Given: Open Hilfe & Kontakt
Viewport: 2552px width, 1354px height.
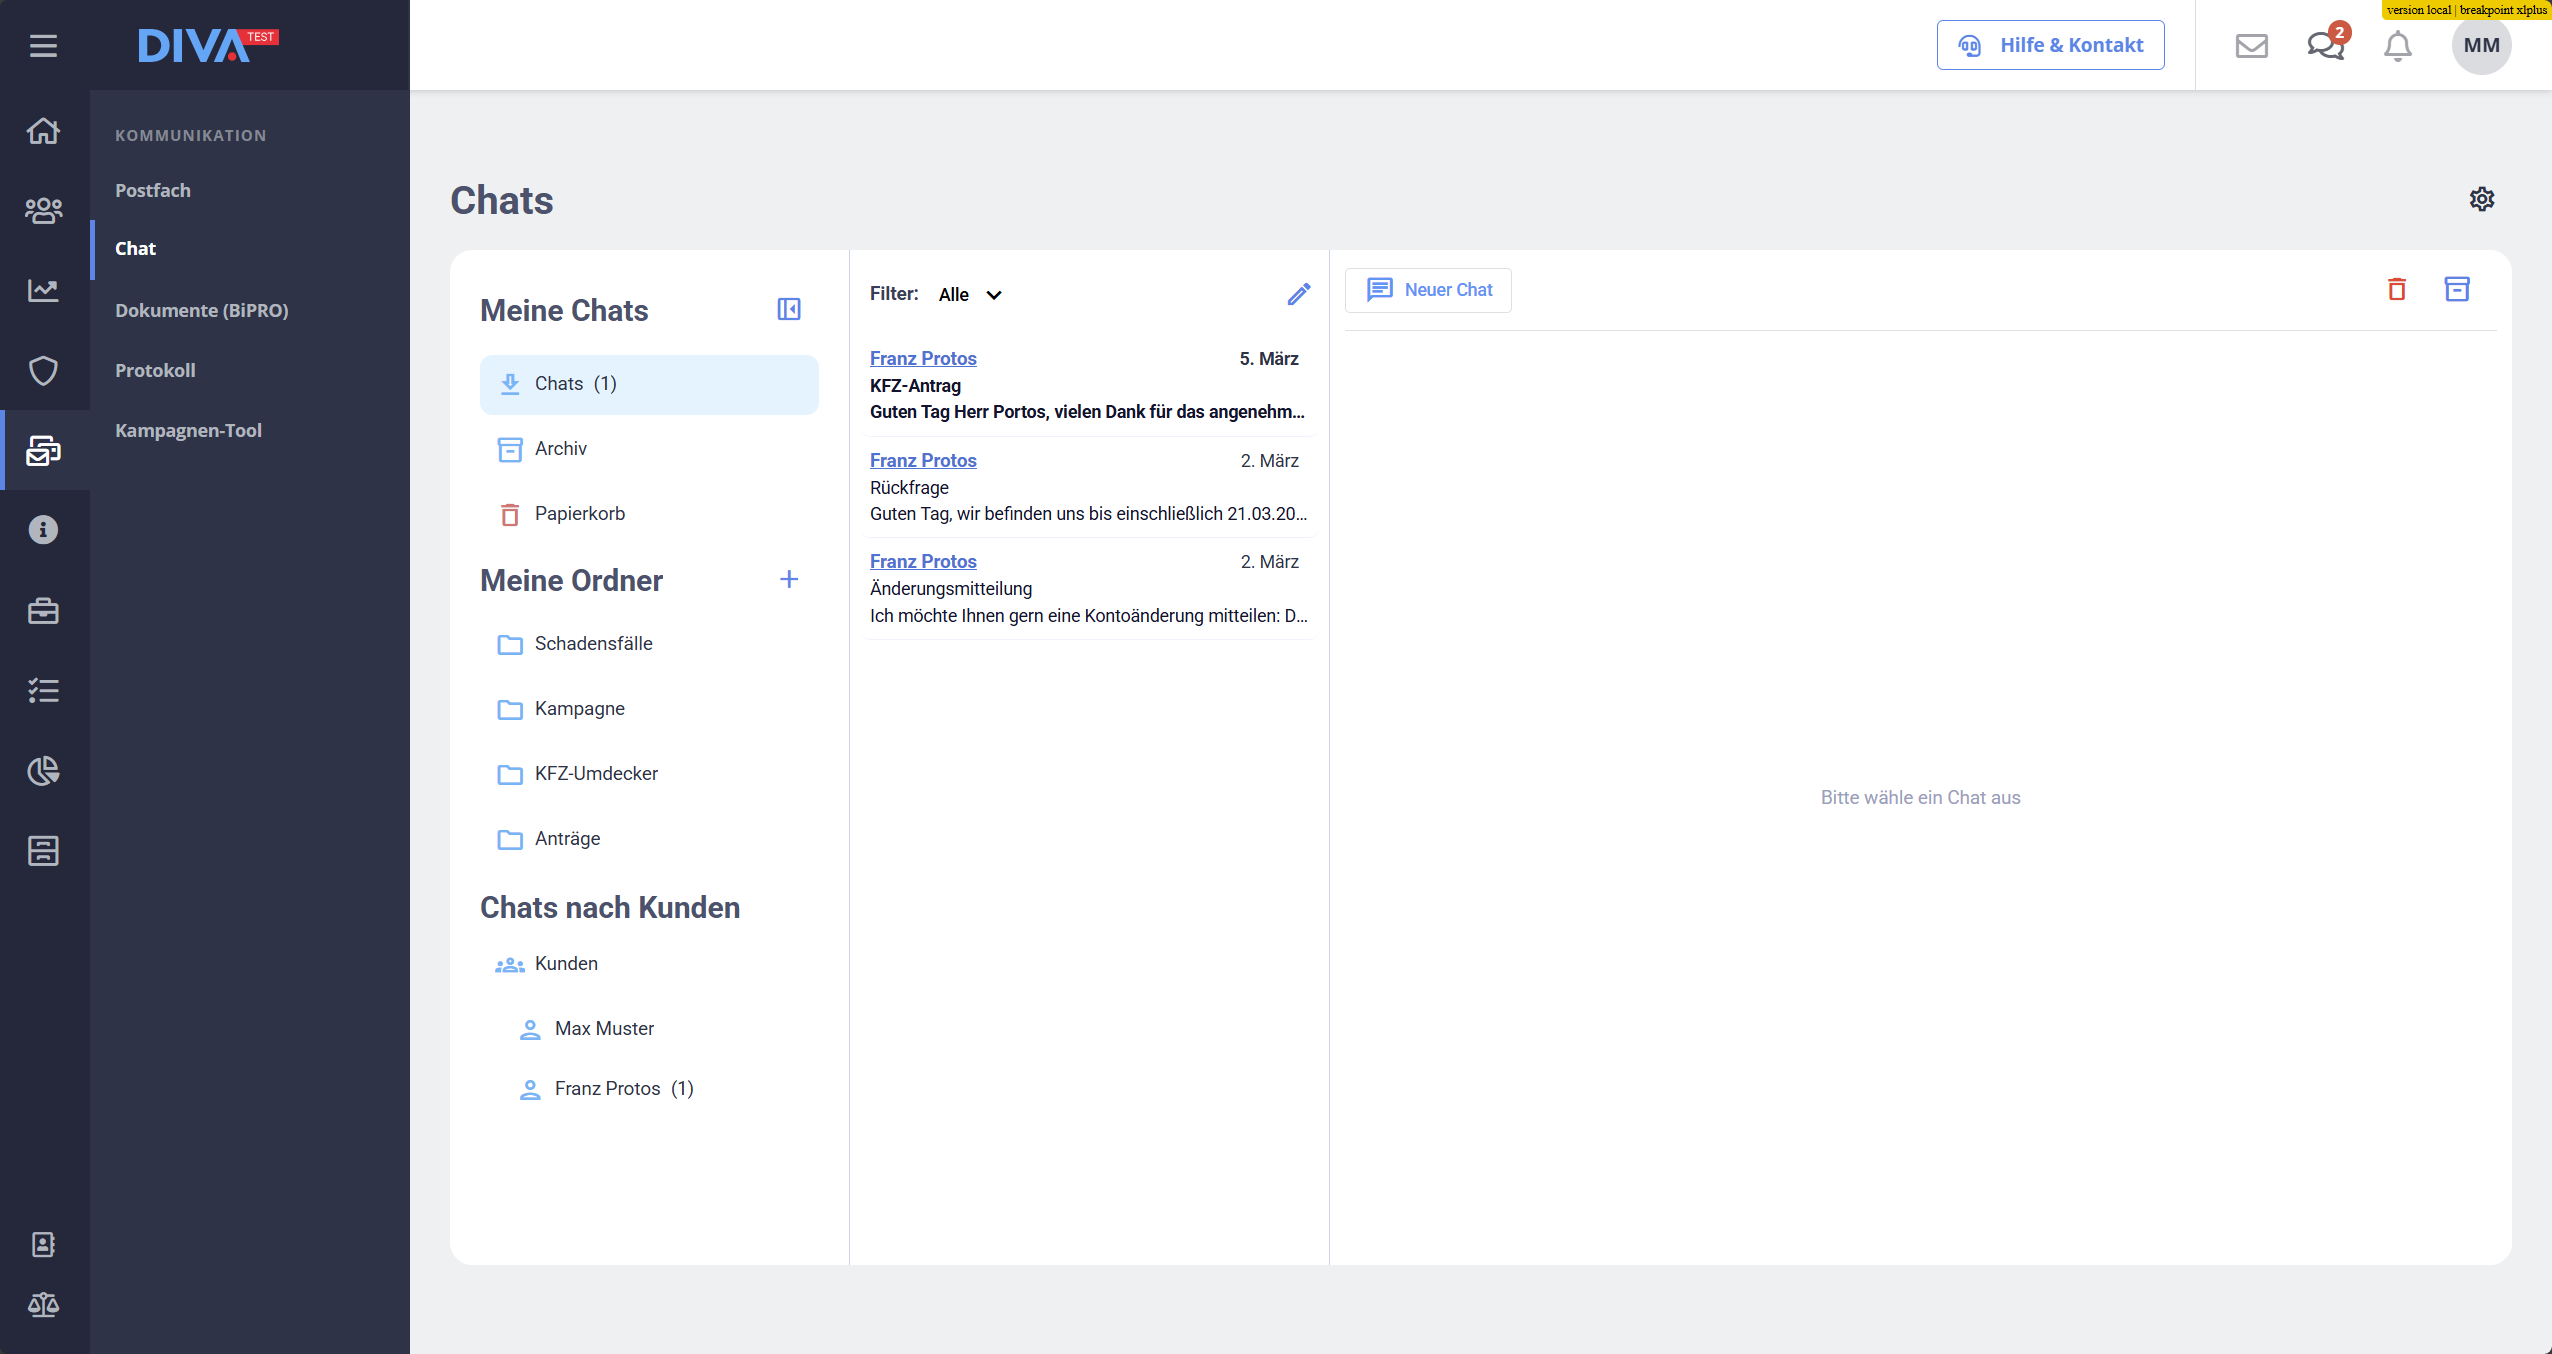Looking at the screenshot, I should click(x=2050, y=45).
